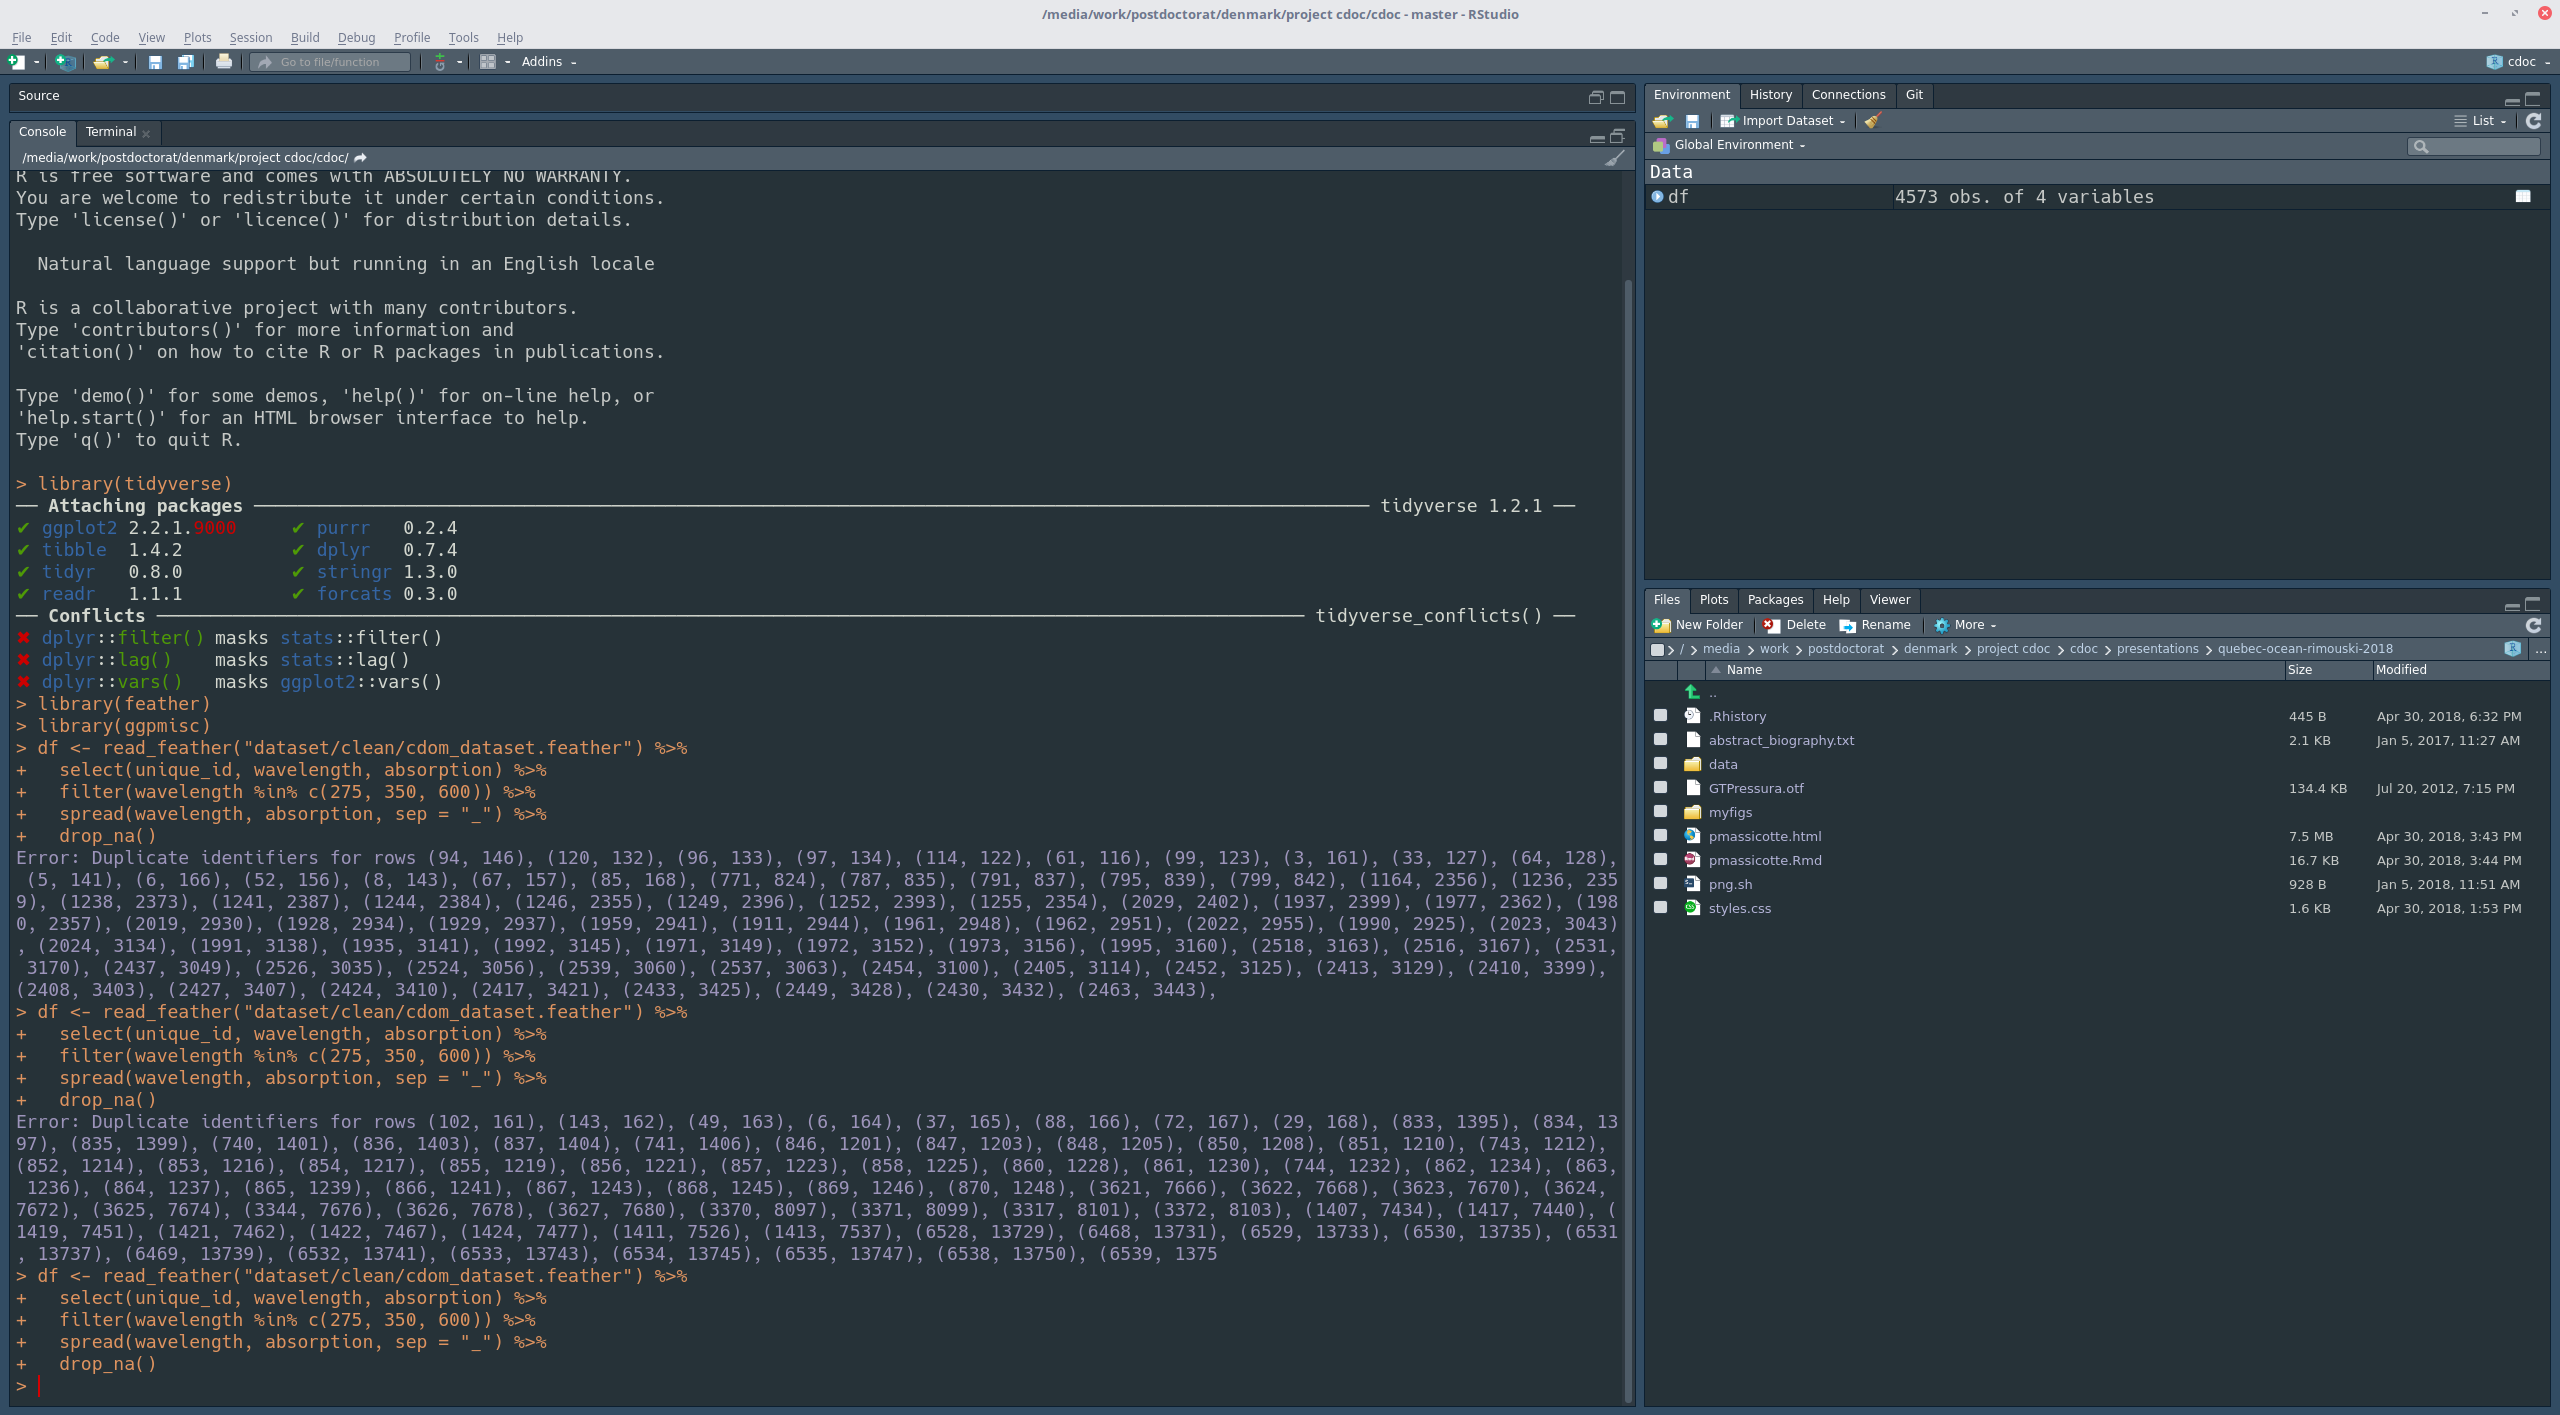Print the current file
2560x1415 pixels.
coord(224,61)
